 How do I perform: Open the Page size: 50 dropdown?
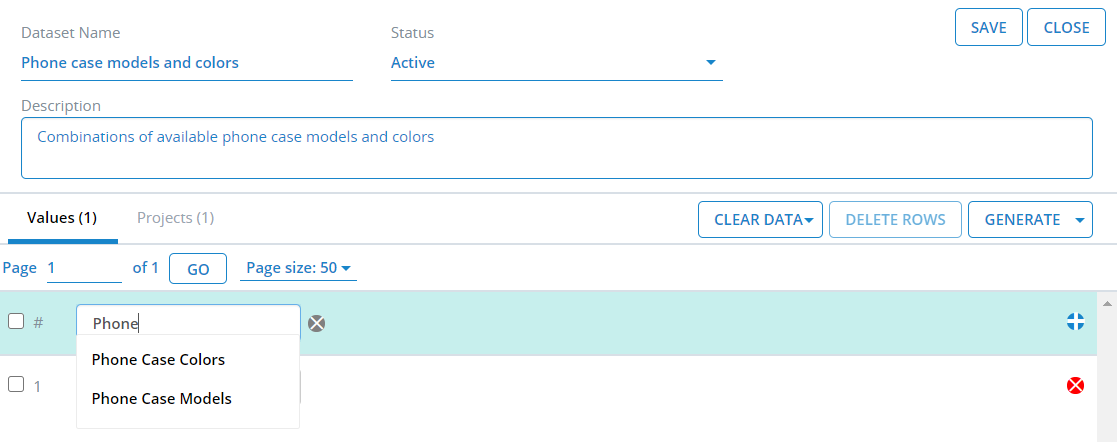(298, 268)
